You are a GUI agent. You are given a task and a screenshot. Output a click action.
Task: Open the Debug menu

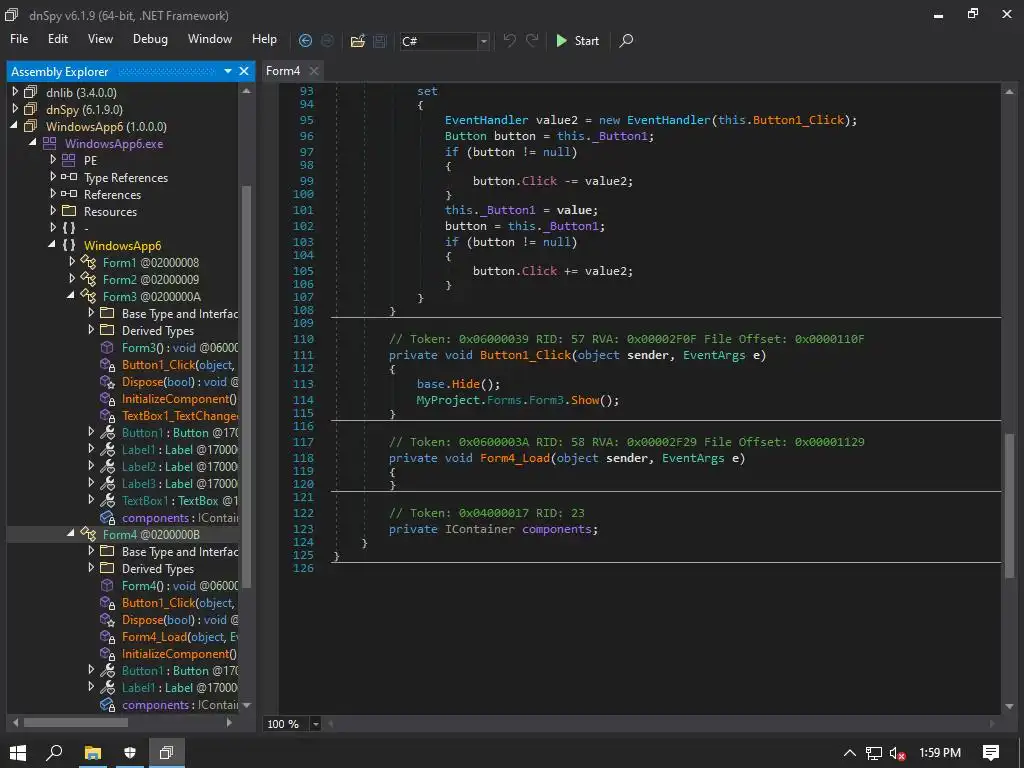150,39
